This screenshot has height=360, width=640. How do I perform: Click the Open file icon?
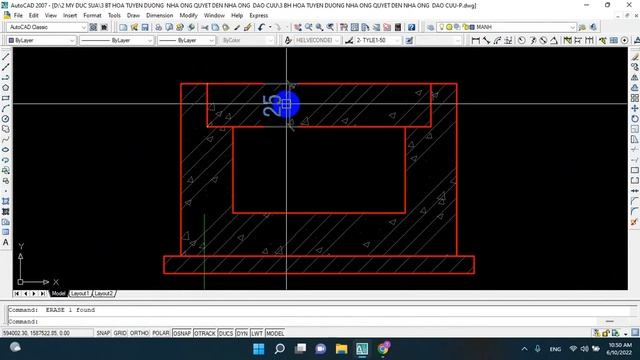pyautogui.click(x=134, y=27)
